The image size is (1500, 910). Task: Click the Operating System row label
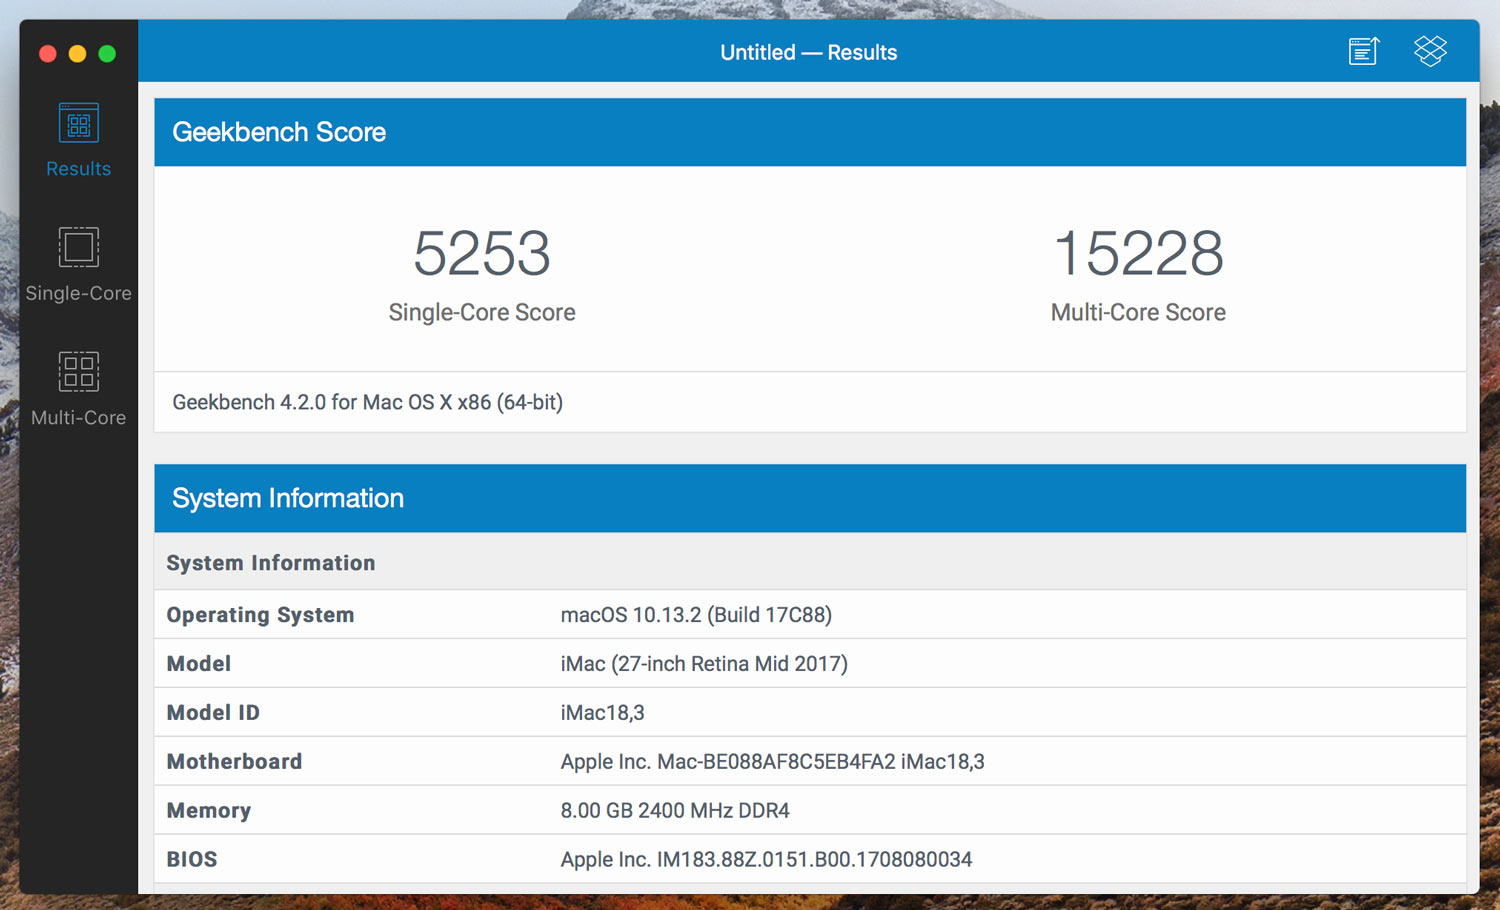pos(260,615)
